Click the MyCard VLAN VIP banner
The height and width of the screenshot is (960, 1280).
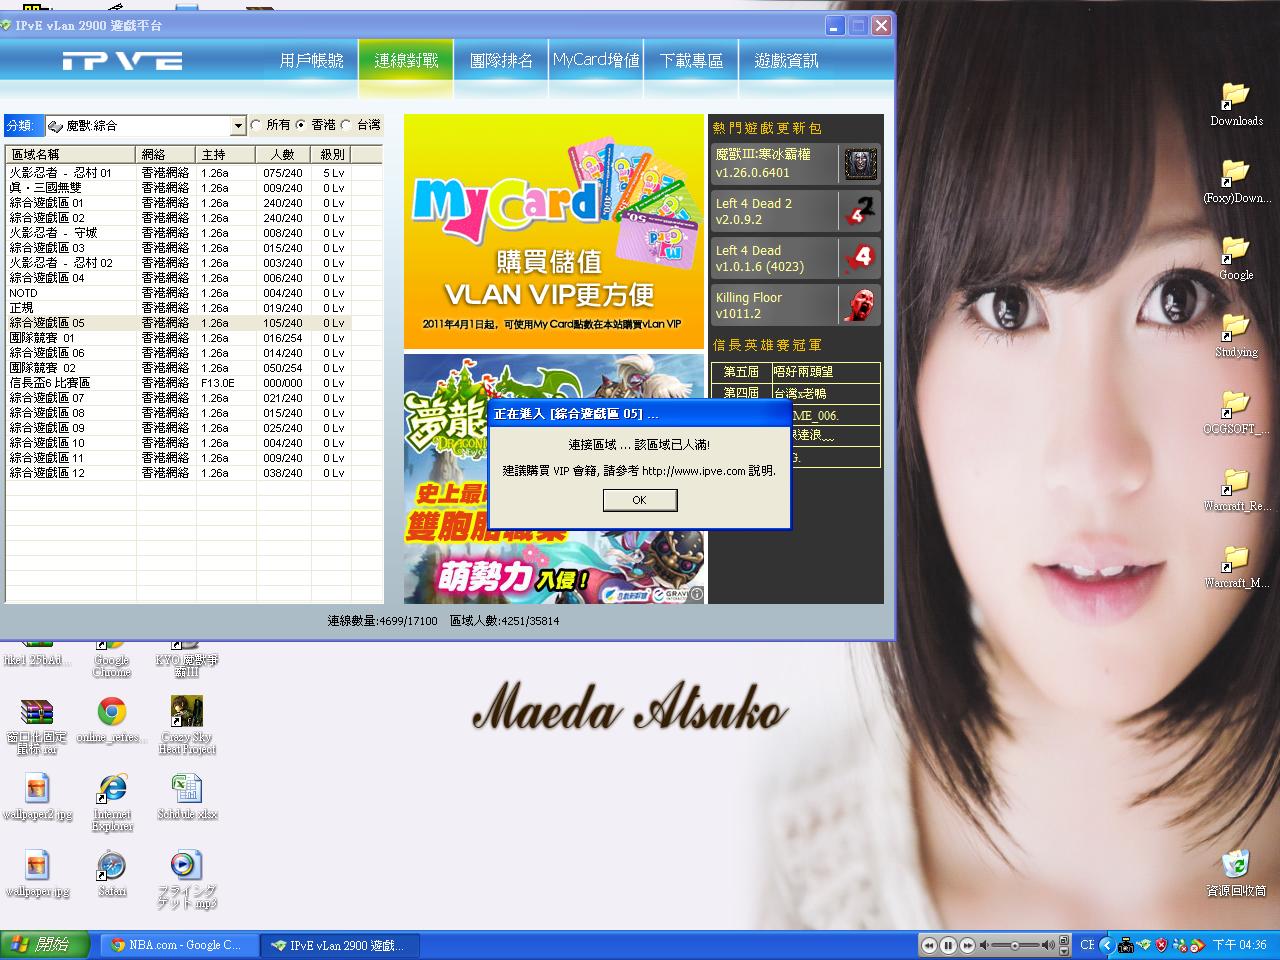554,231
